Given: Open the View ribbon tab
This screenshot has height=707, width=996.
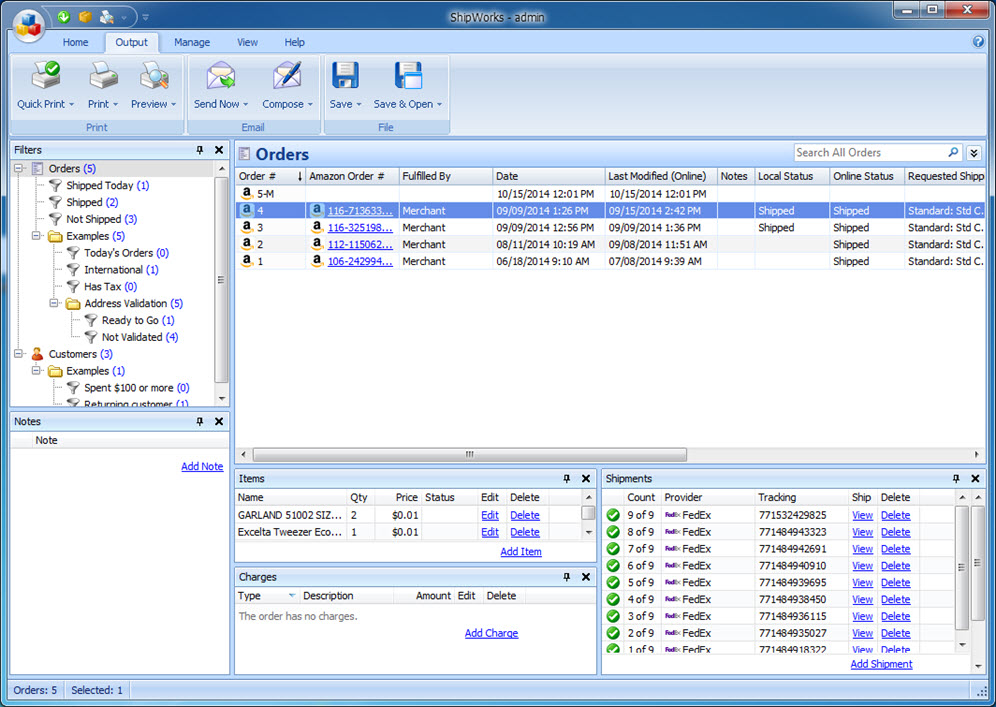Looking at the screenshot, I should tap(247, 42).
